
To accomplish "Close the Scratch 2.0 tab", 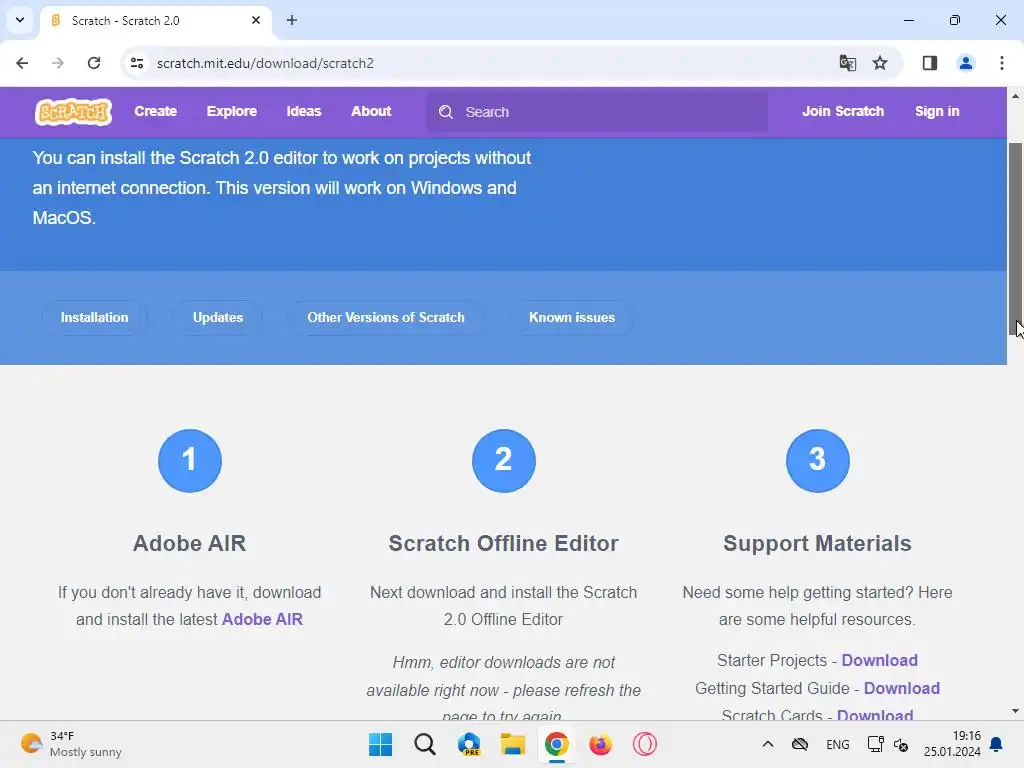I will pos(256,20).
